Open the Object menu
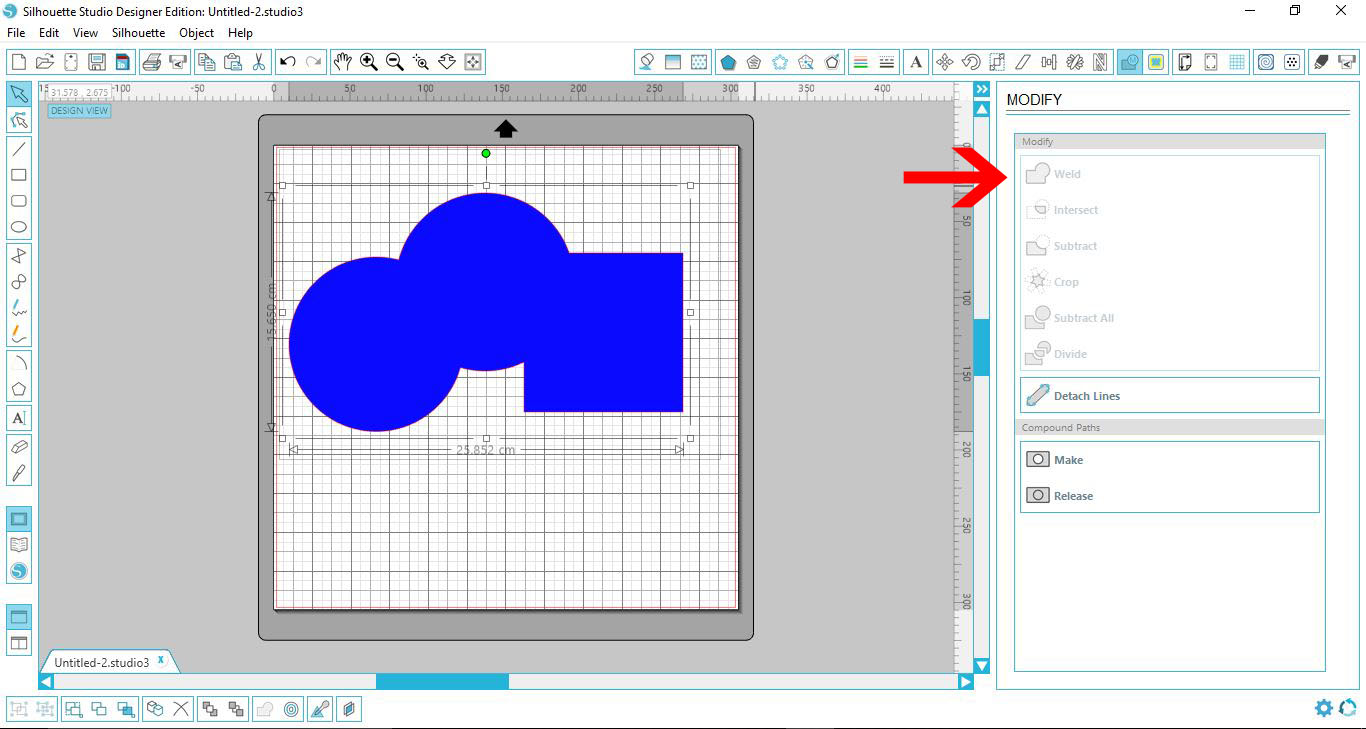The height and width of the screenshot is (729, 1366). tap(196, 33)
